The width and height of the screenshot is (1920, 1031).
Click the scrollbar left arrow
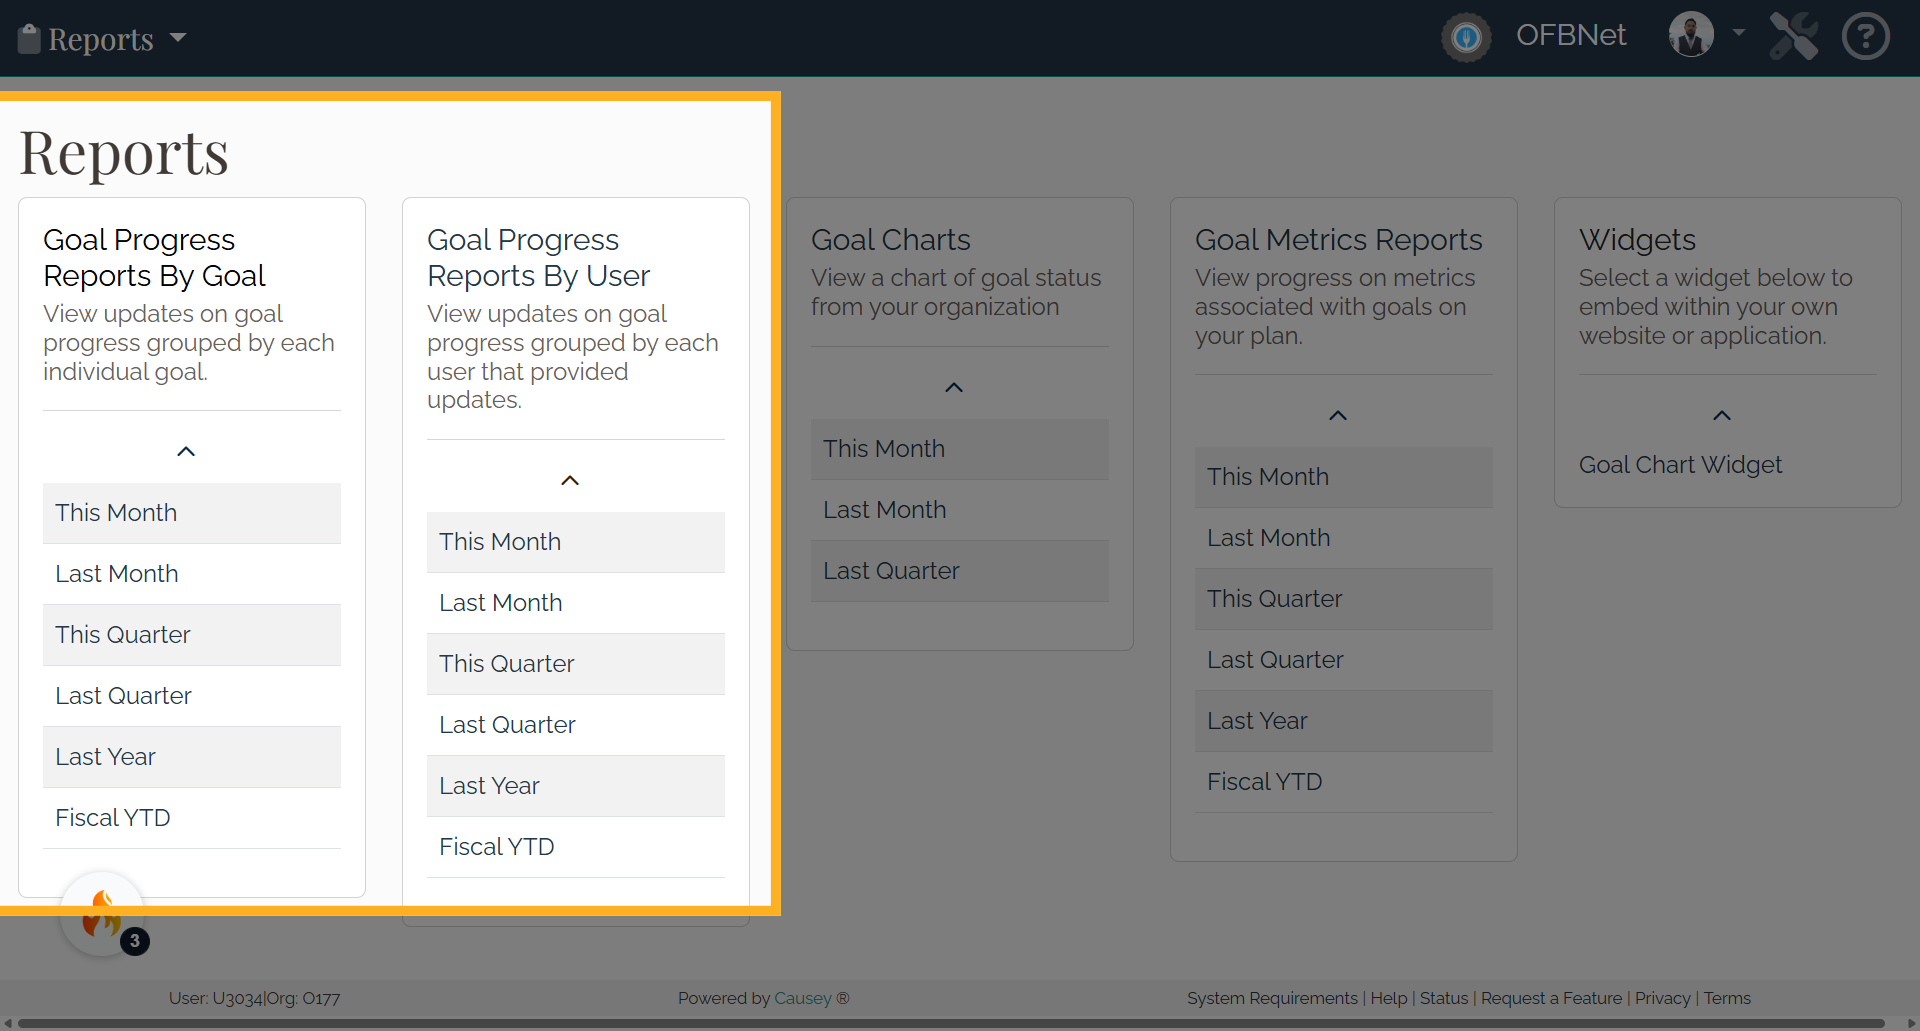(8, 1023)
